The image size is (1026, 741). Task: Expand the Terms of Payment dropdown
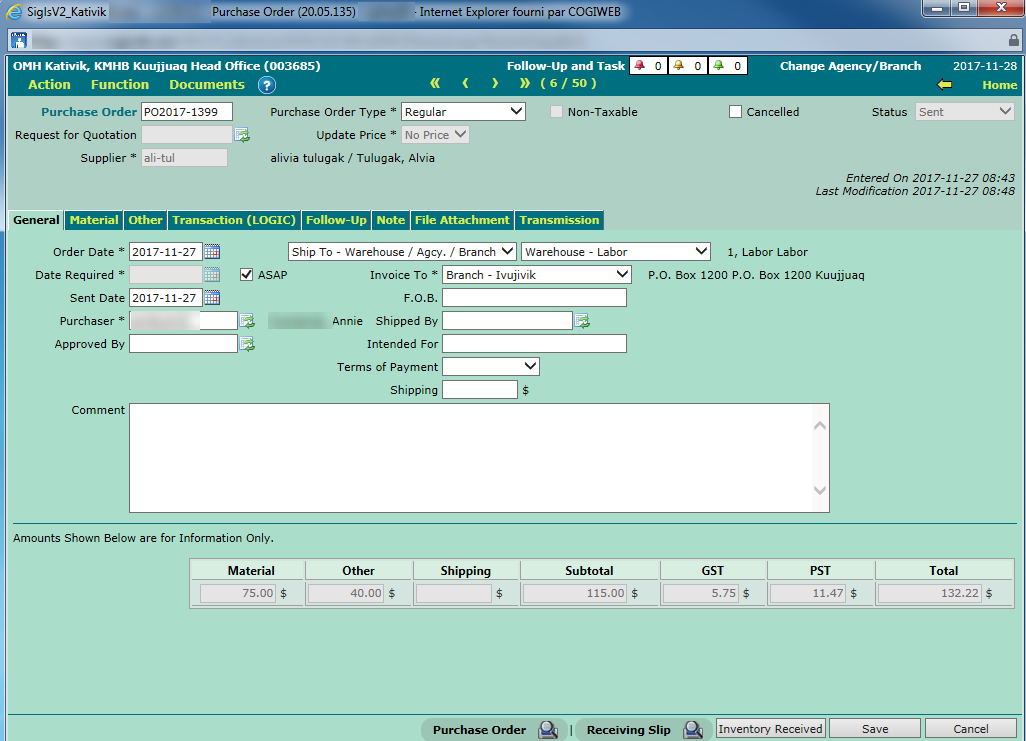tap(490, 367)
